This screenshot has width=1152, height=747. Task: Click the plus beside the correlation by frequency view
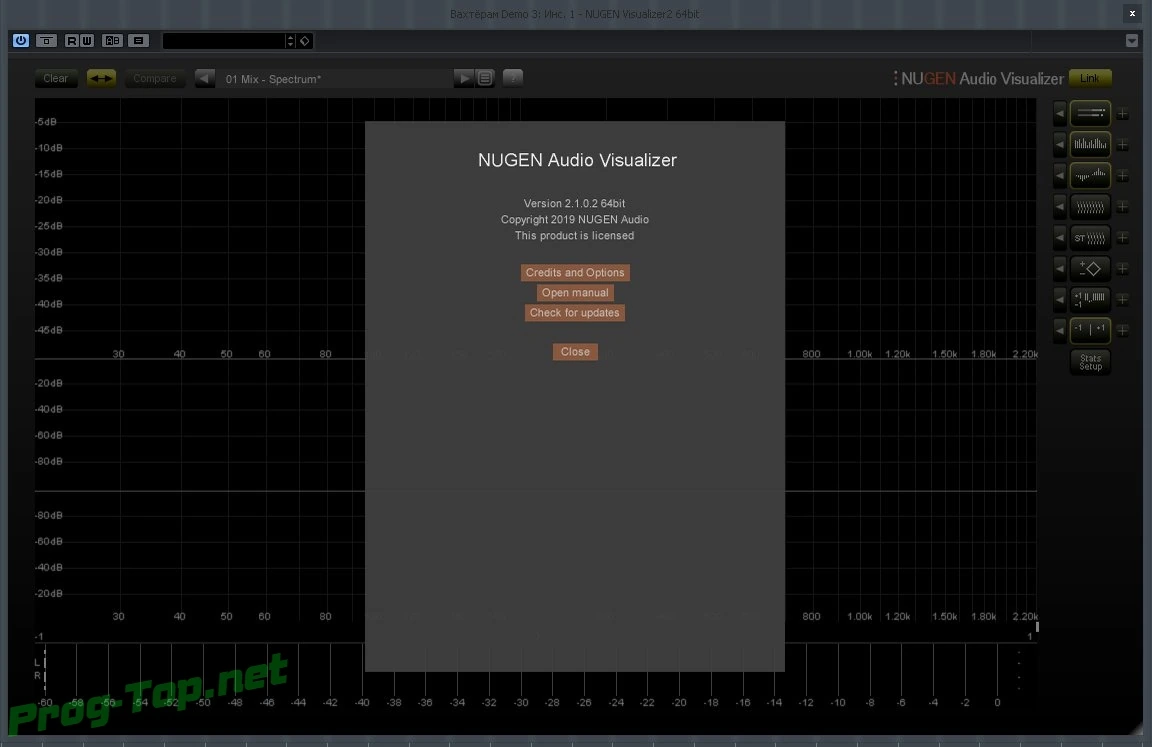coord(1123,300)
